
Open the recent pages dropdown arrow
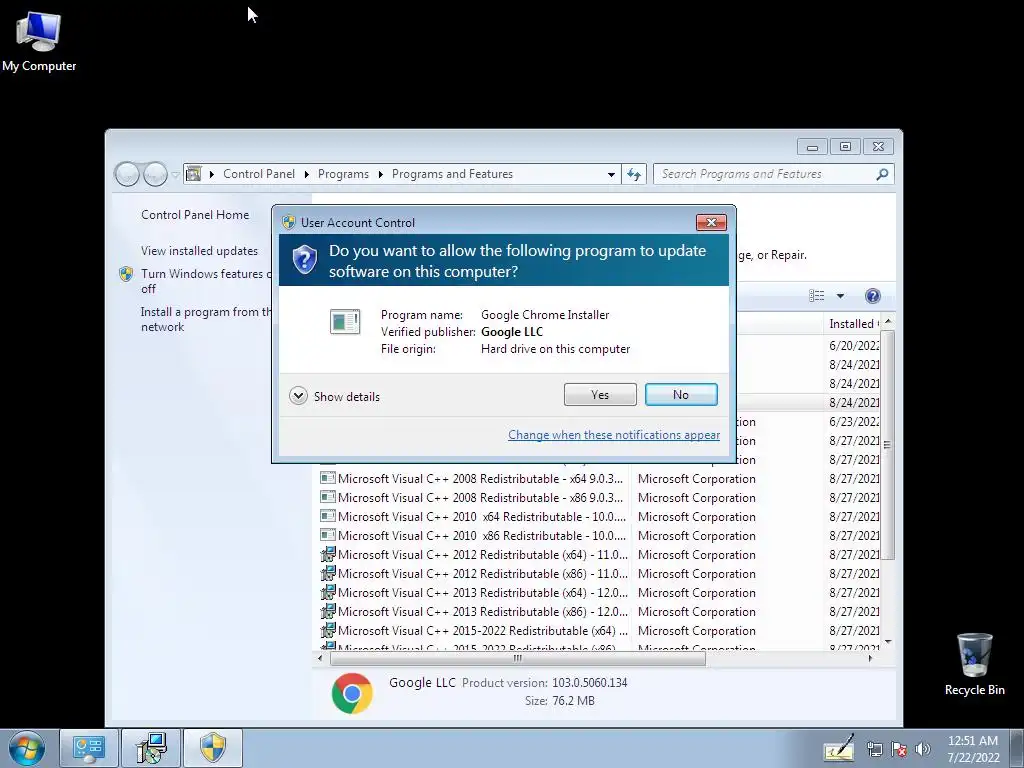[x=175, y=174]
